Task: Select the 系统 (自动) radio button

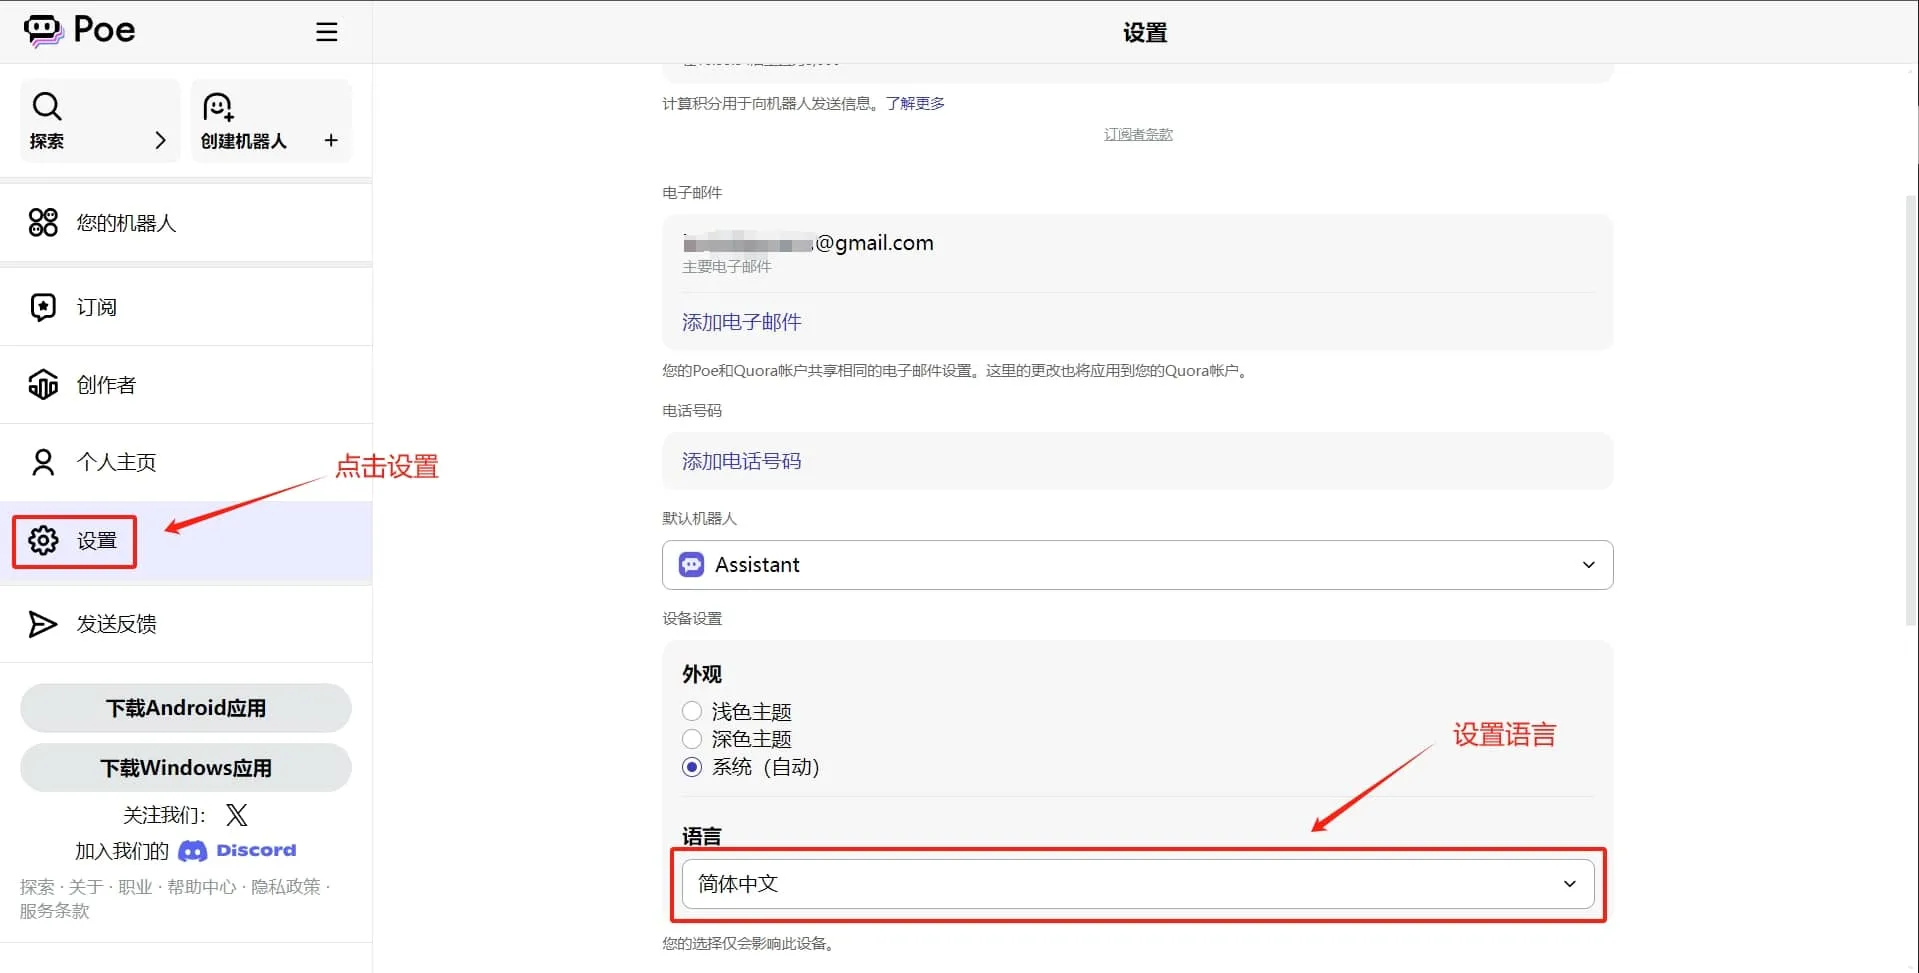Action: click(692, 767)
